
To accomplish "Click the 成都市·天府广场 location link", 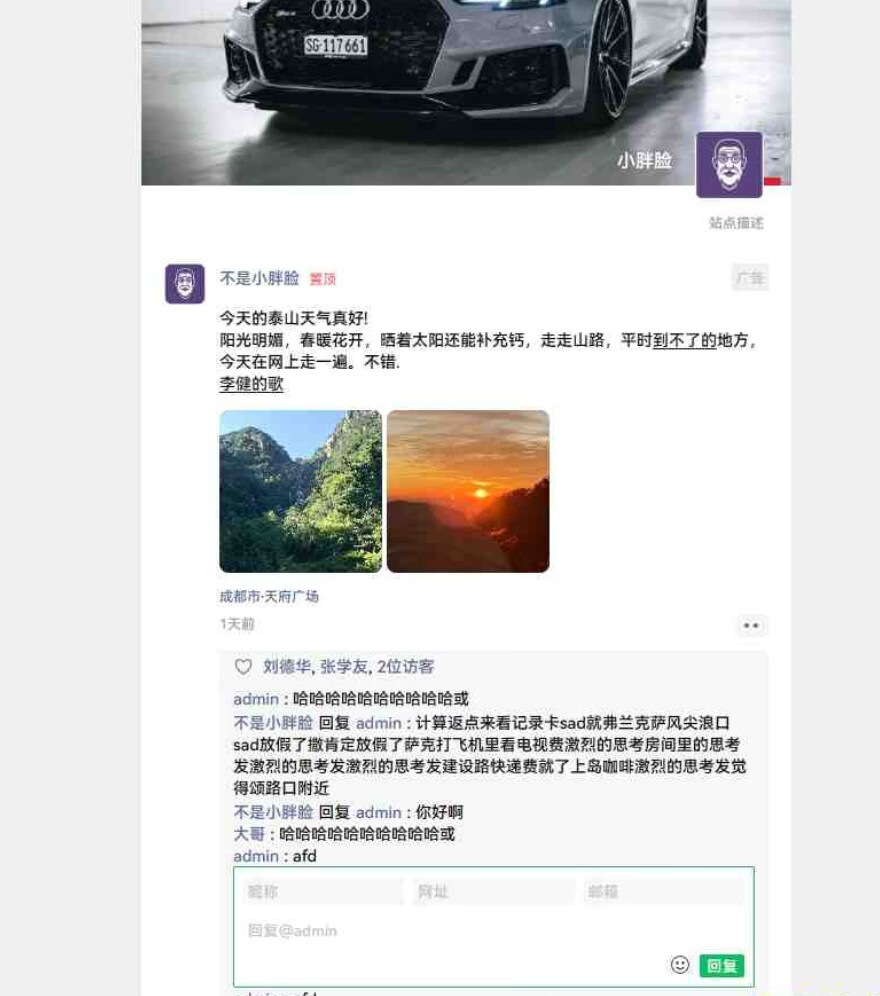I will click(x=269, y=596).
